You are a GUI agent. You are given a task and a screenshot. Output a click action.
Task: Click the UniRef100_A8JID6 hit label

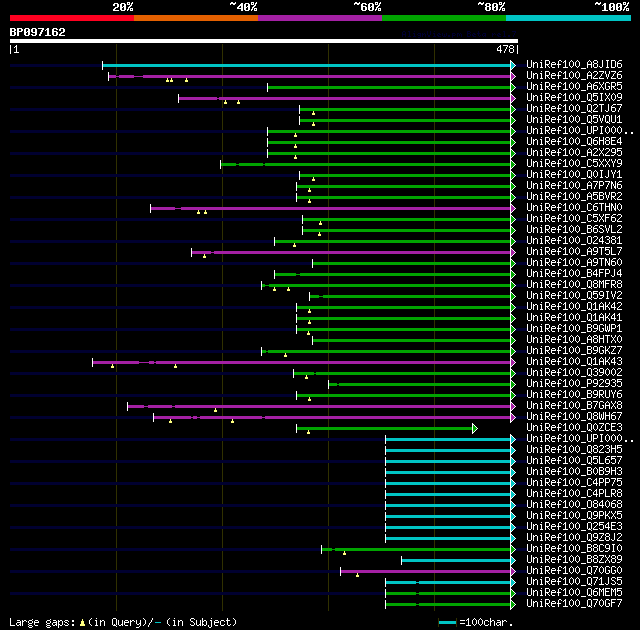tap(574, 64)
